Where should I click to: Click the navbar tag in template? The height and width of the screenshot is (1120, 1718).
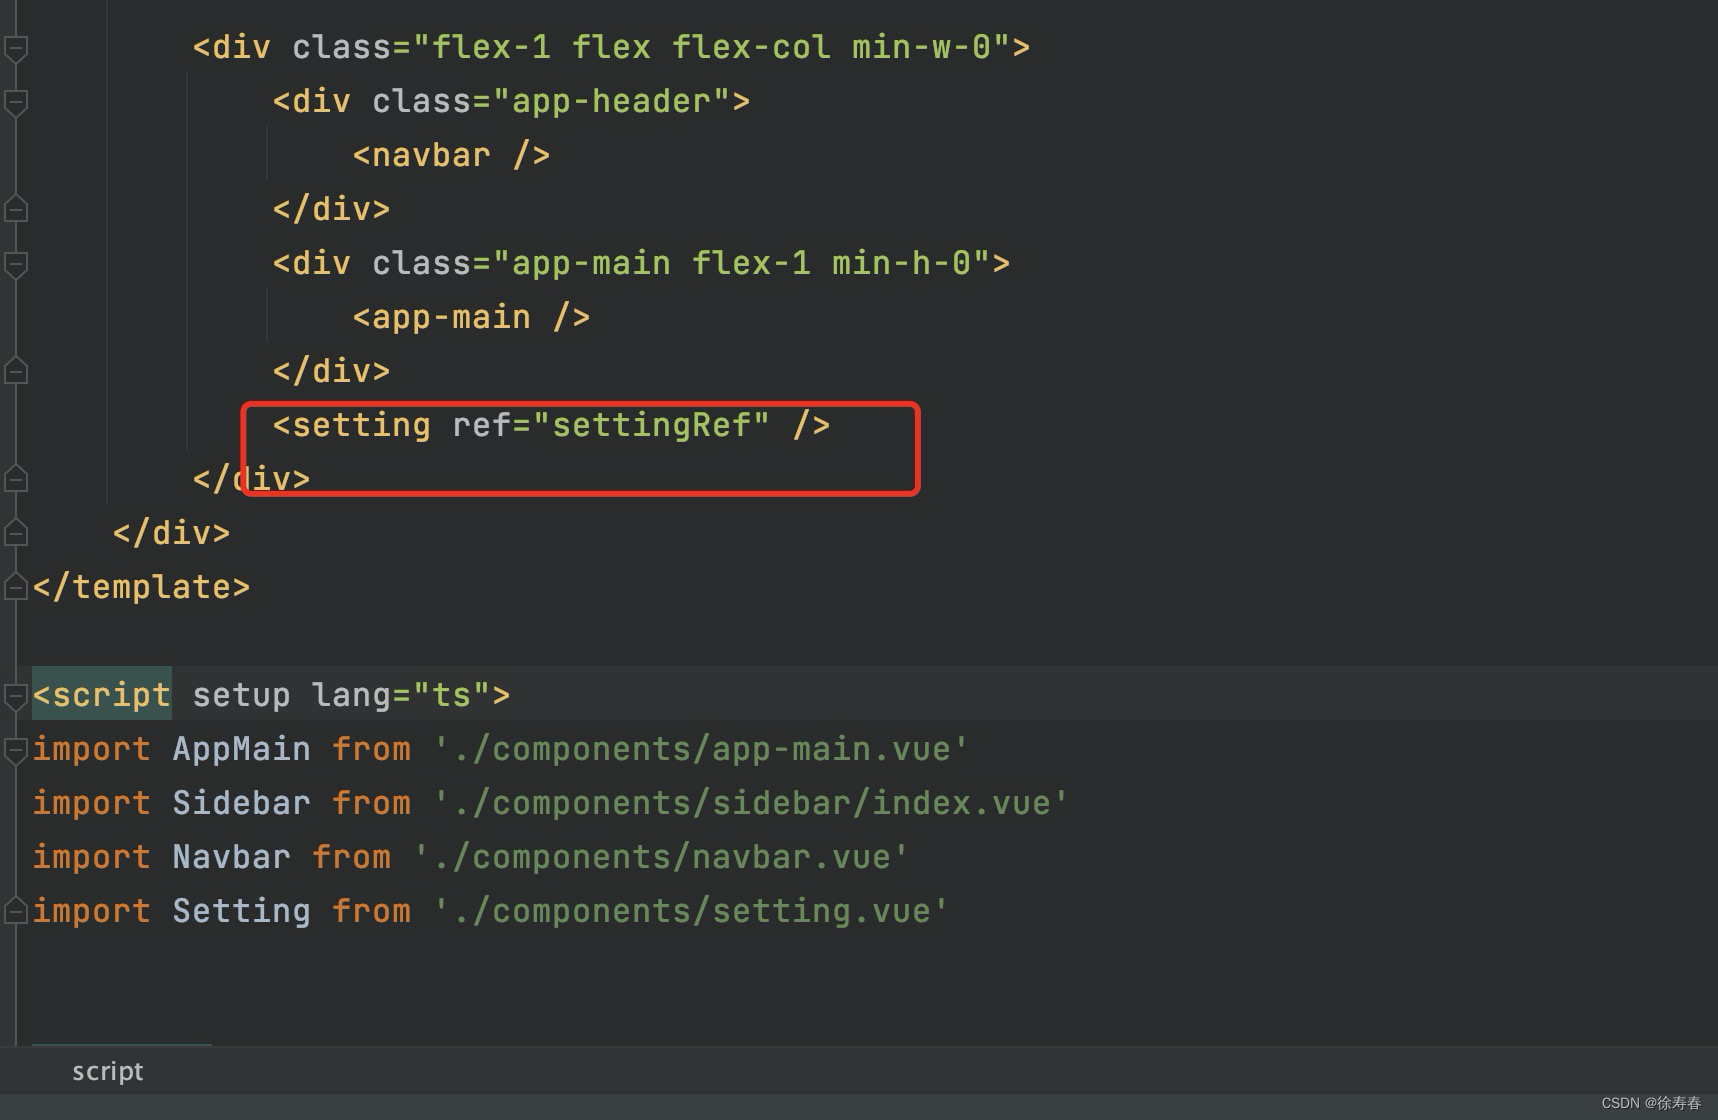451,156
